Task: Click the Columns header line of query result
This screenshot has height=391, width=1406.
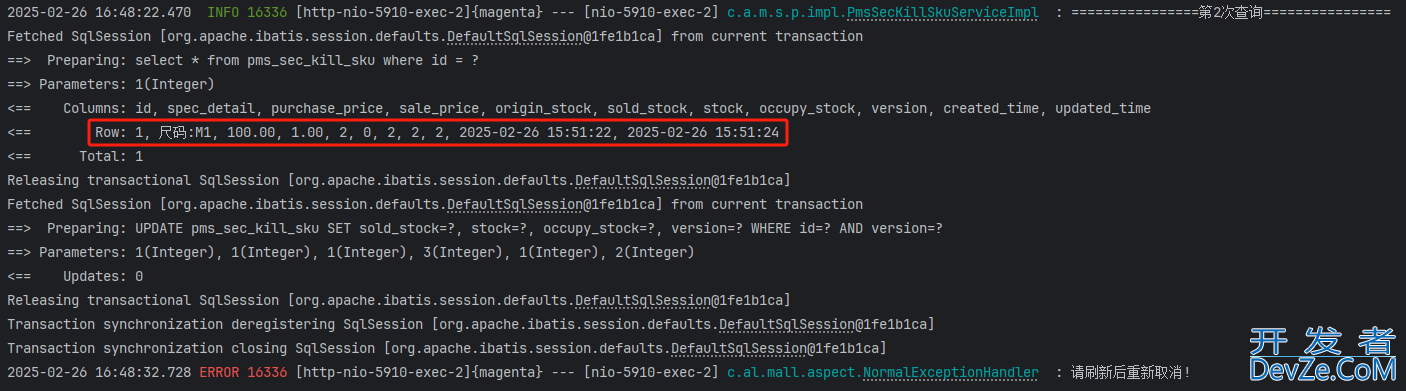Action: coord(579,108)
